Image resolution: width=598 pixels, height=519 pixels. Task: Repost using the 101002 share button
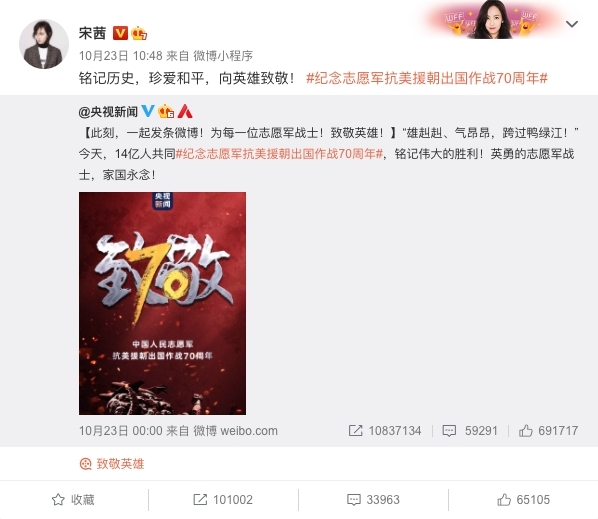pyautogui.click(x=223, y=500)
